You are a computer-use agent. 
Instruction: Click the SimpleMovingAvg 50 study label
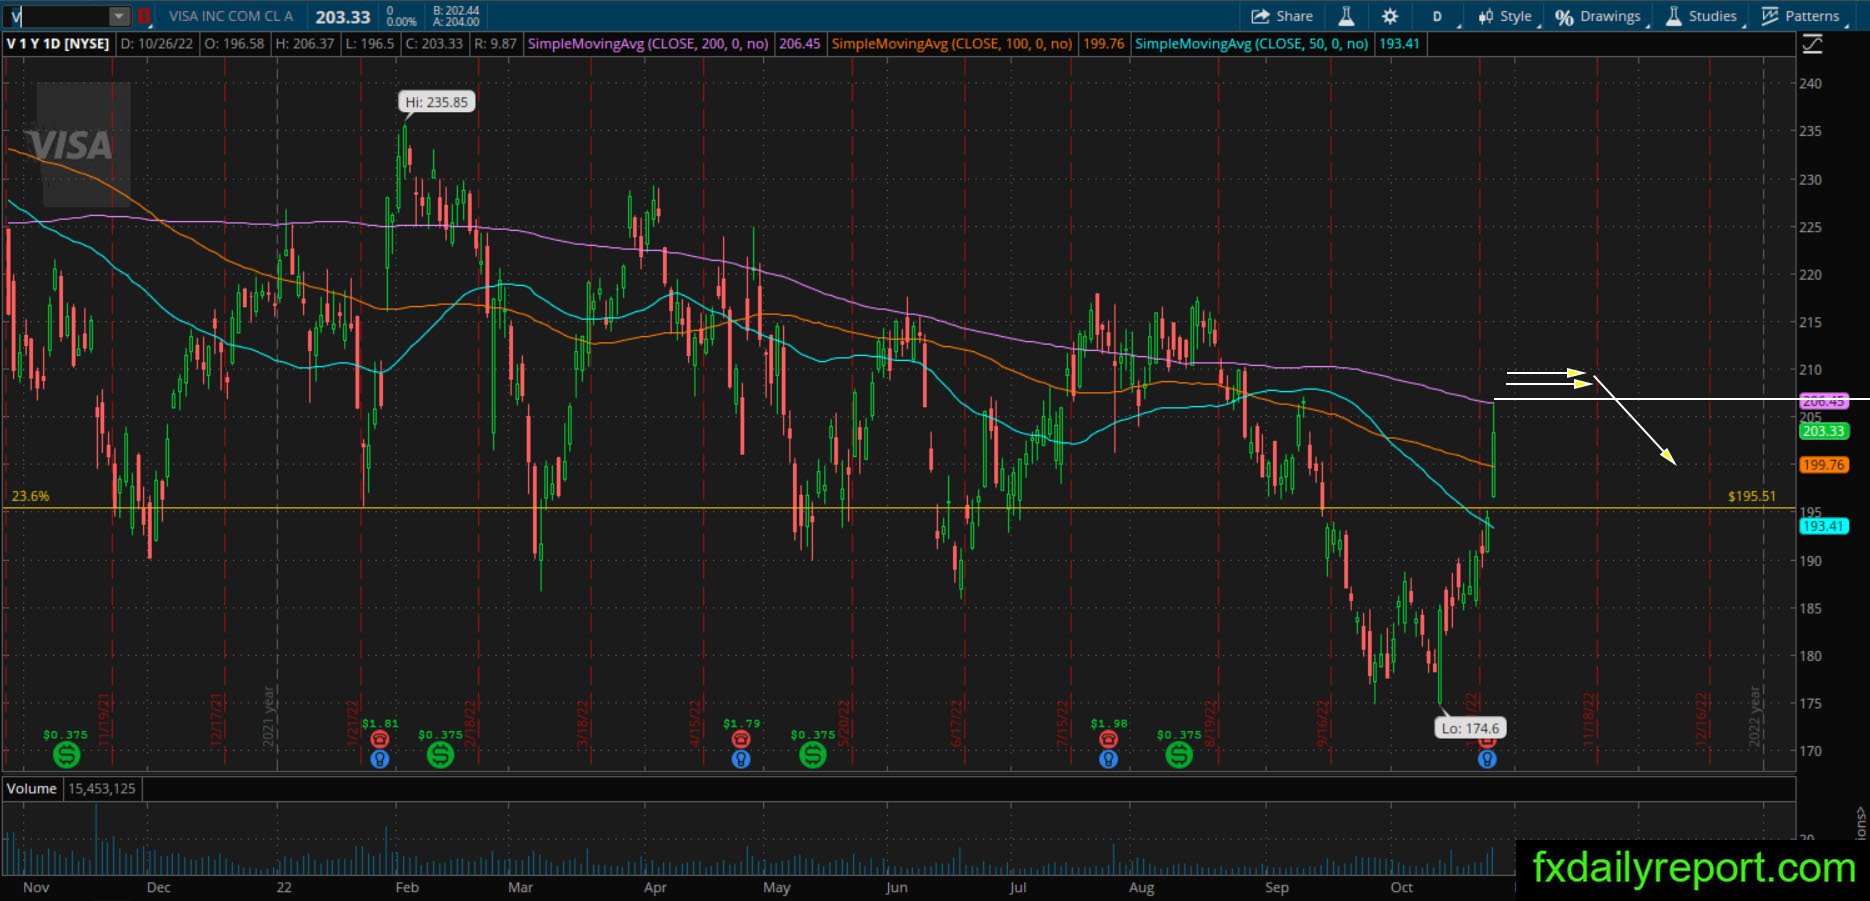(1251, 44)
